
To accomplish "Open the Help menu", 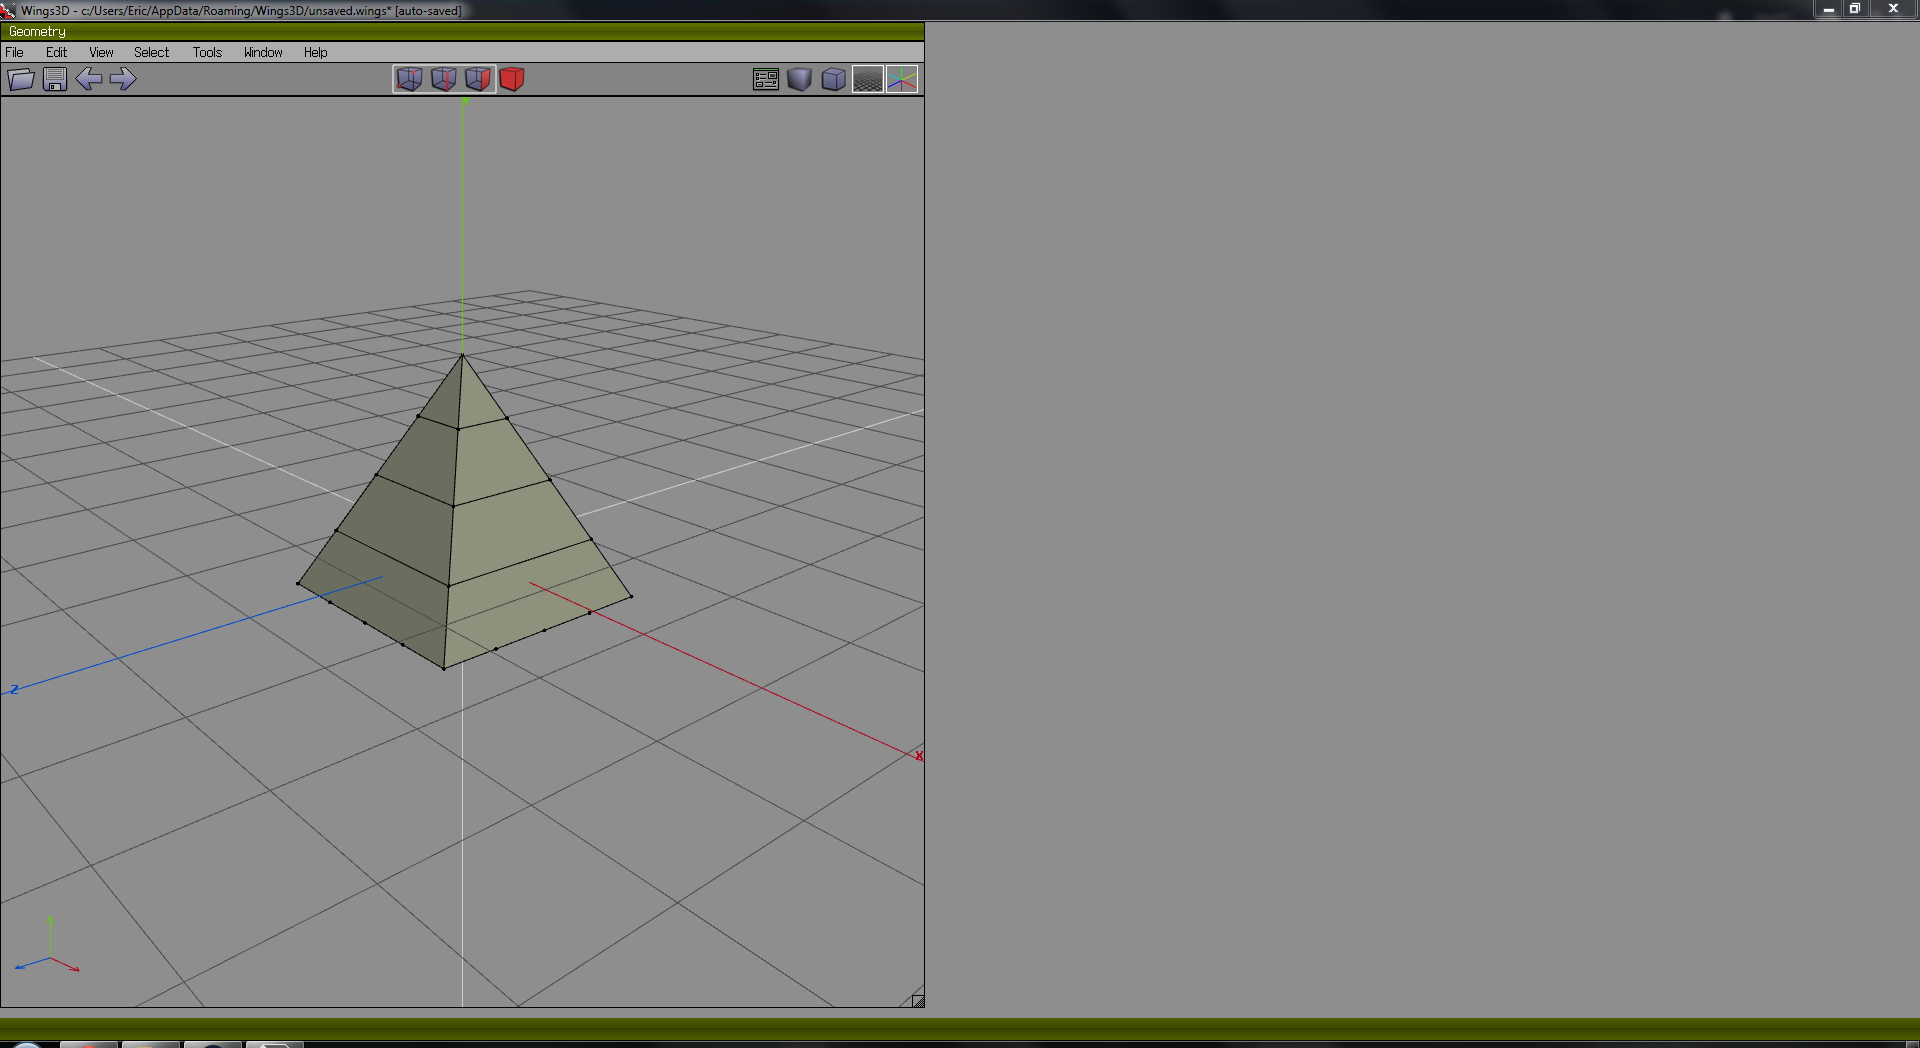I will pyautogui.click(x=316, y=52).
